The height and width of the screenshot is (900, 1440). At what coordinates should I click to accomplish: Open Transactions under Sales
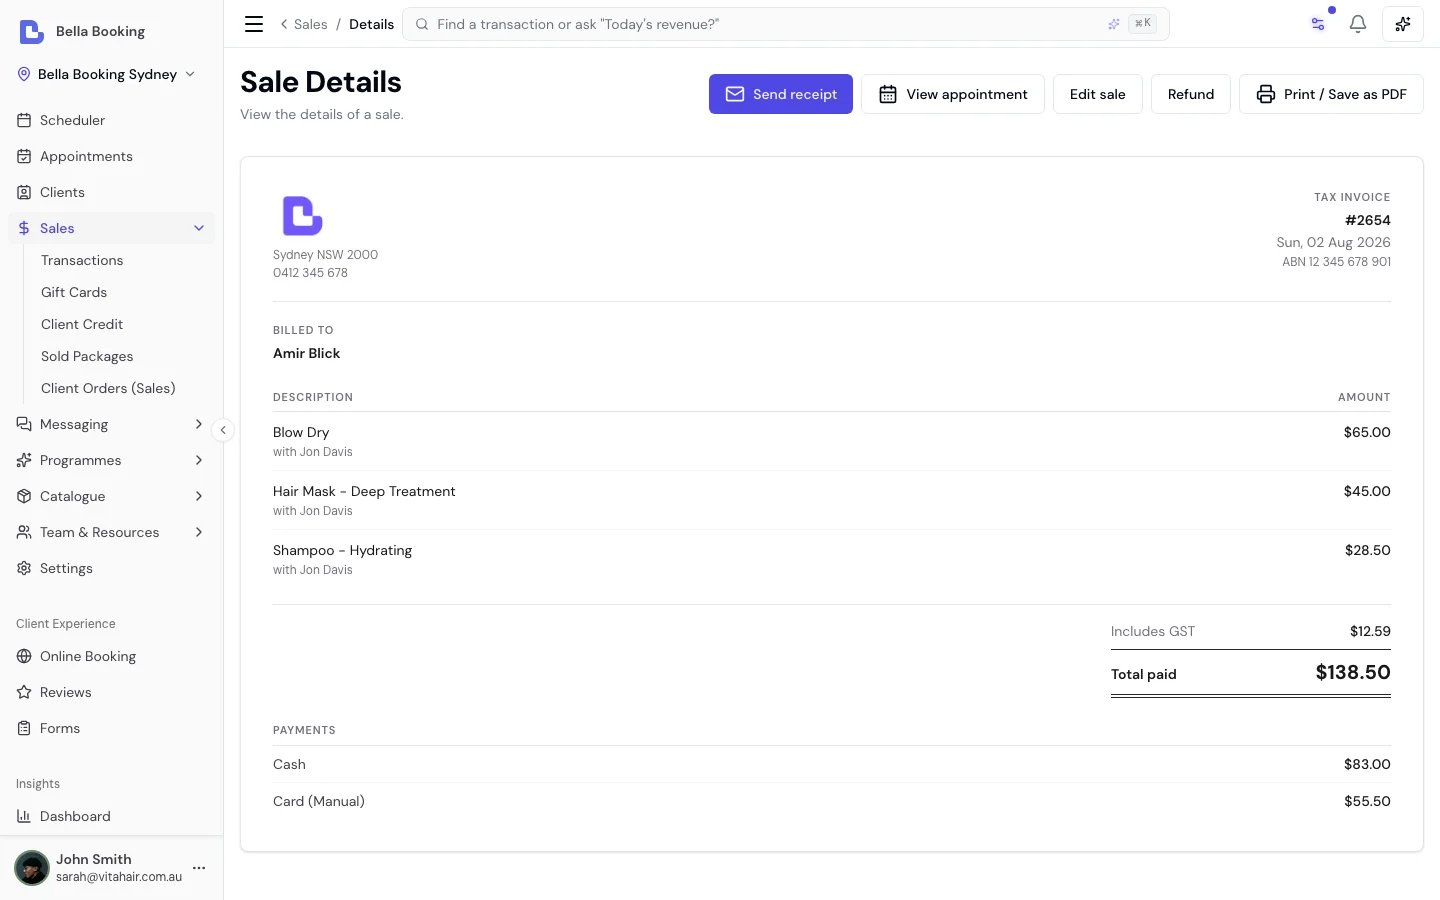[82, 260]
